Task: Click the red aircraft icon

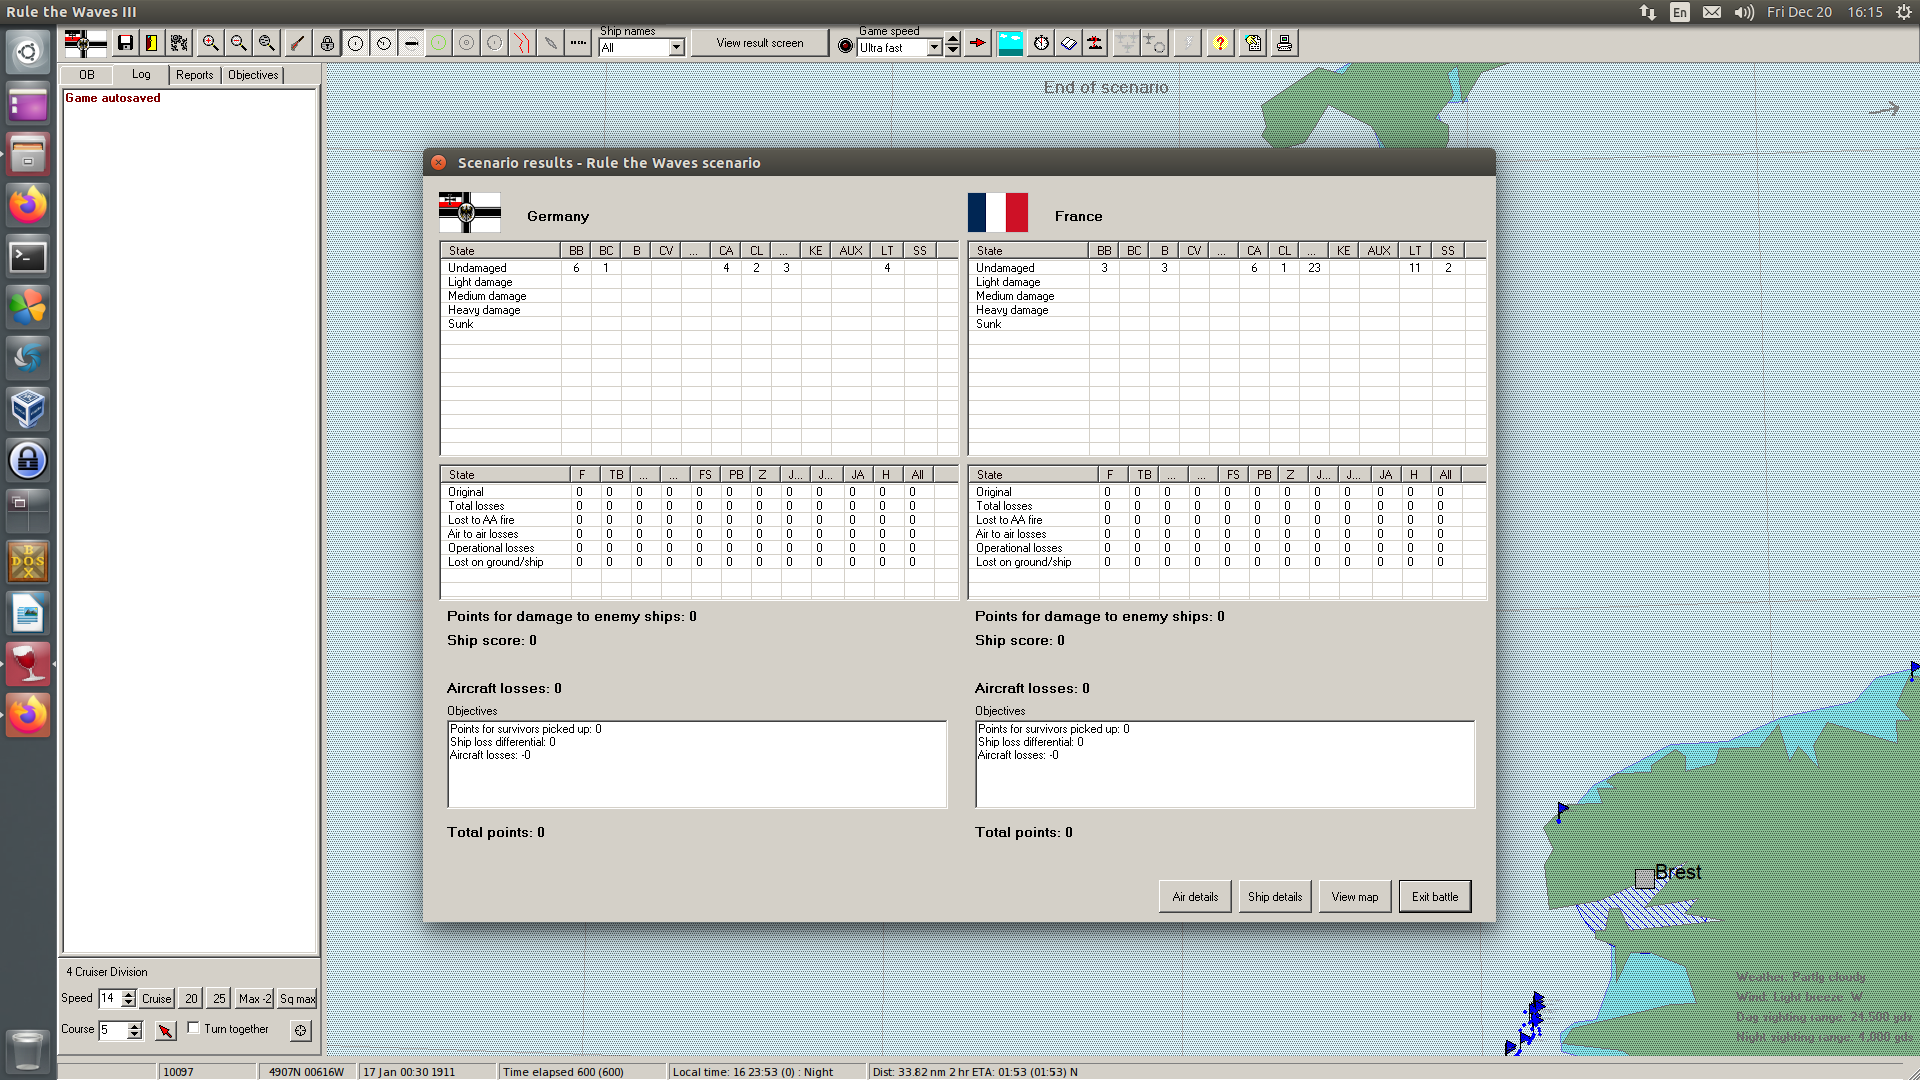Action: (x=1096, y=43)
